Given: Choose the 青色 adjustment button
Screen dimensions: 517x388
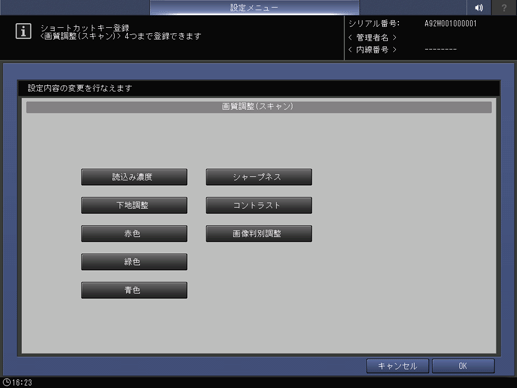Looking at the screenshot, I should [x=134, y=290].
